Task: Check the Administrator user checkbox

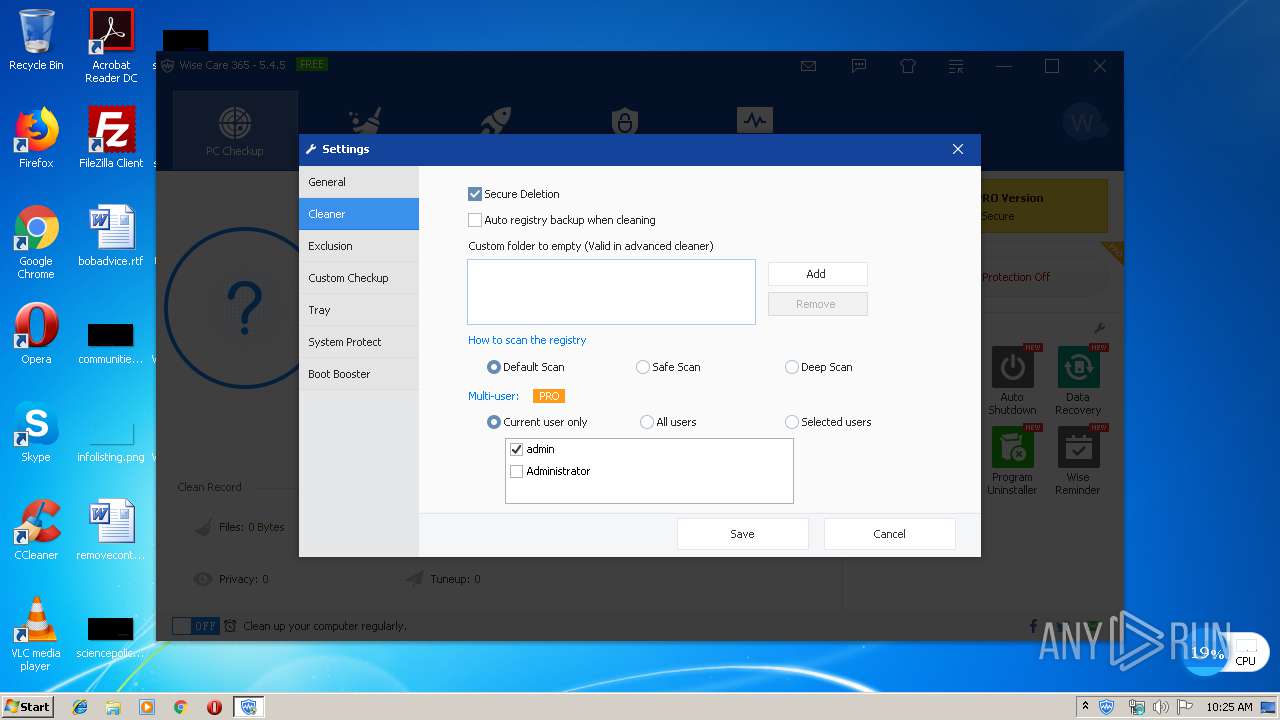Action: point(517,471)
